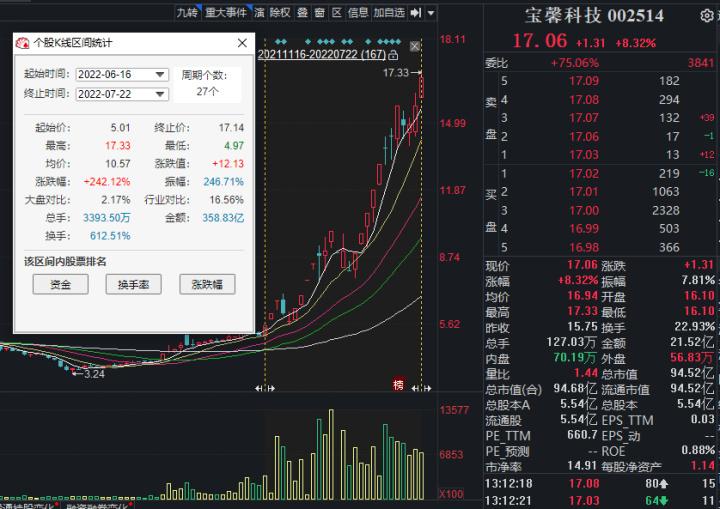Click date range link 20211116-20220722 (167)

322,55
